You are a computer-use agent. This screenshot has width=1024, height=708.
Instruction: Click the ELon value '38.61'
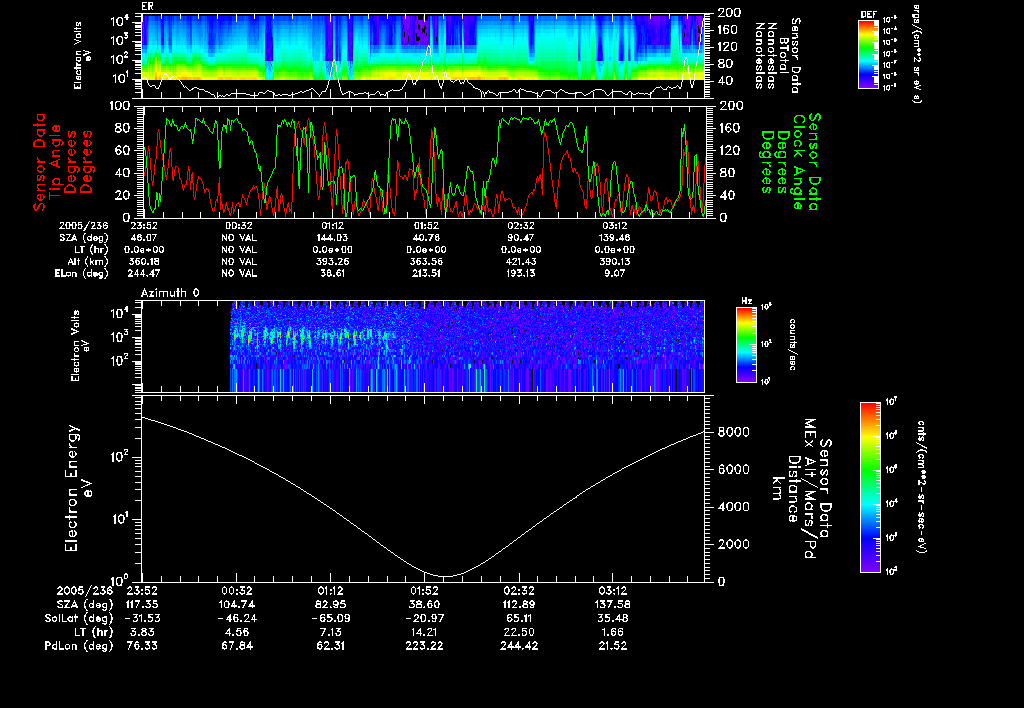332,273
